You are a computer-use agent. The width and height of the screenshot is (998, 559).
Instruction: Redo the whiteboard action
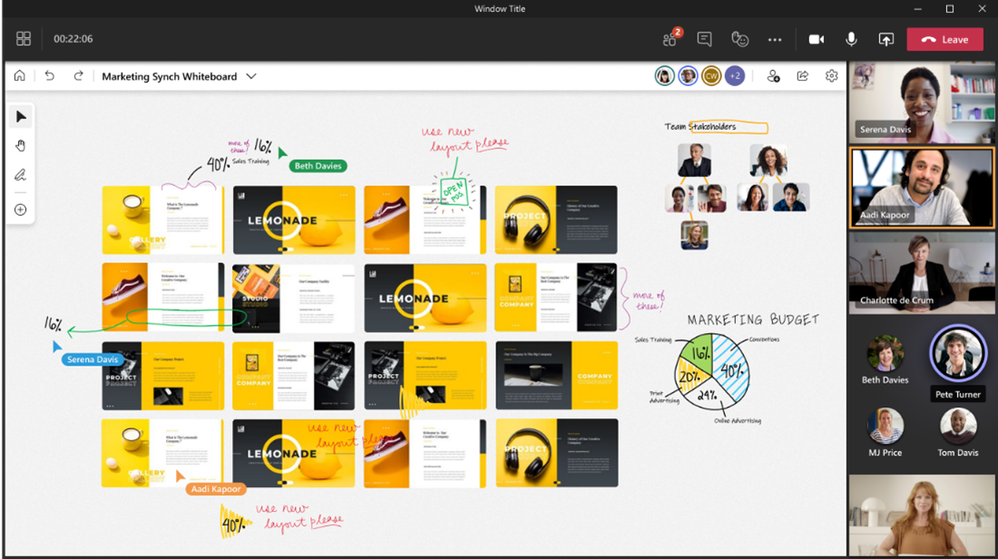(78, 76)
